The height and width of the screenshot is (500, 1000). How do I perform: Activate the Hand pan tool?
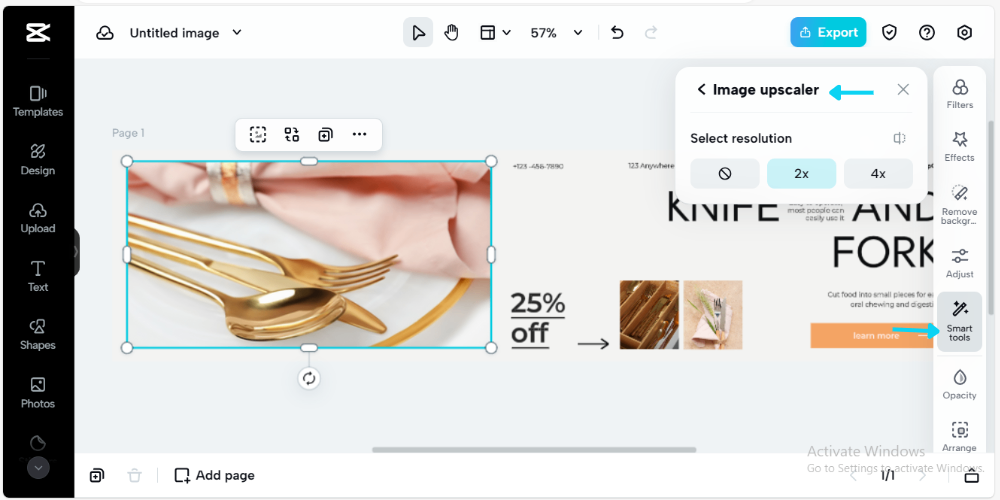452,33
